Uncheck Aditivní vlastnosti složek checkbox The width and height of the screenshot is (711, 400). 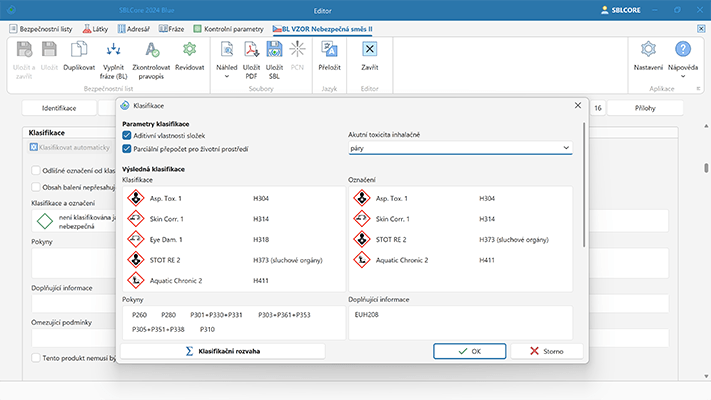(x=127, y=135)
